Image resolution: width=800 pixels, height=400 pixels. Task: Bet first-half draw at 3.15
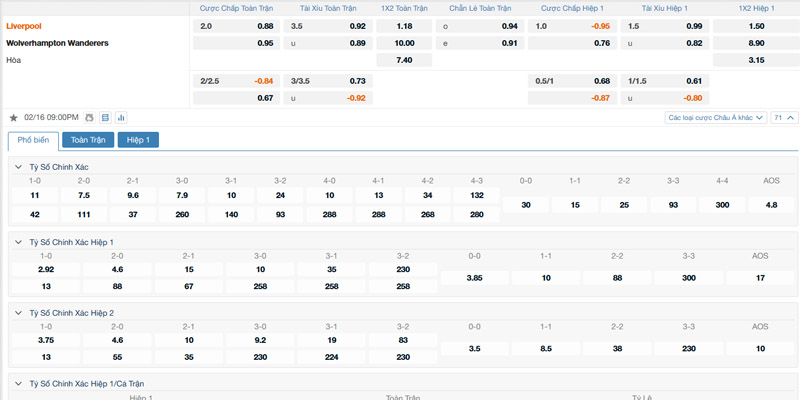tap(756, 60)
